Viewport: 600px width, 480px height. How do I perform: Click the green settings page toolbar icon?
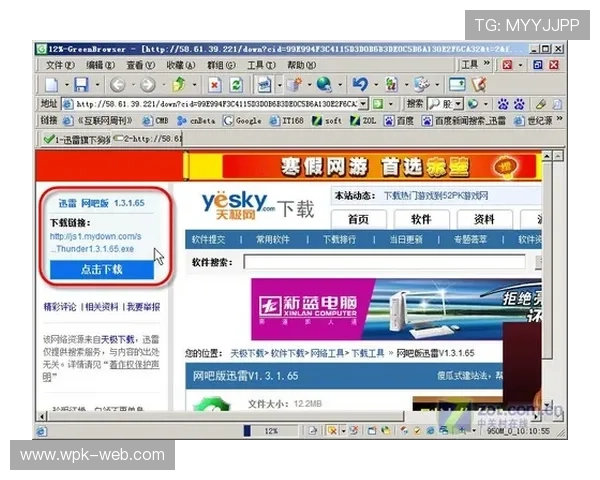(391, 85)
